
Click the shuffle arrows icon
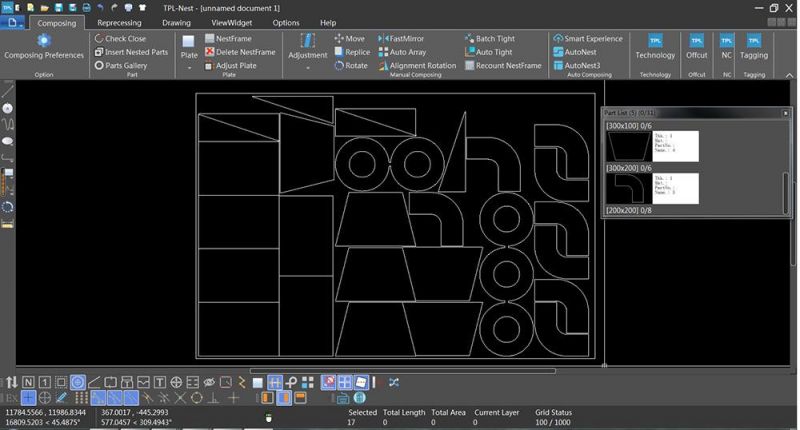point(394,382)
